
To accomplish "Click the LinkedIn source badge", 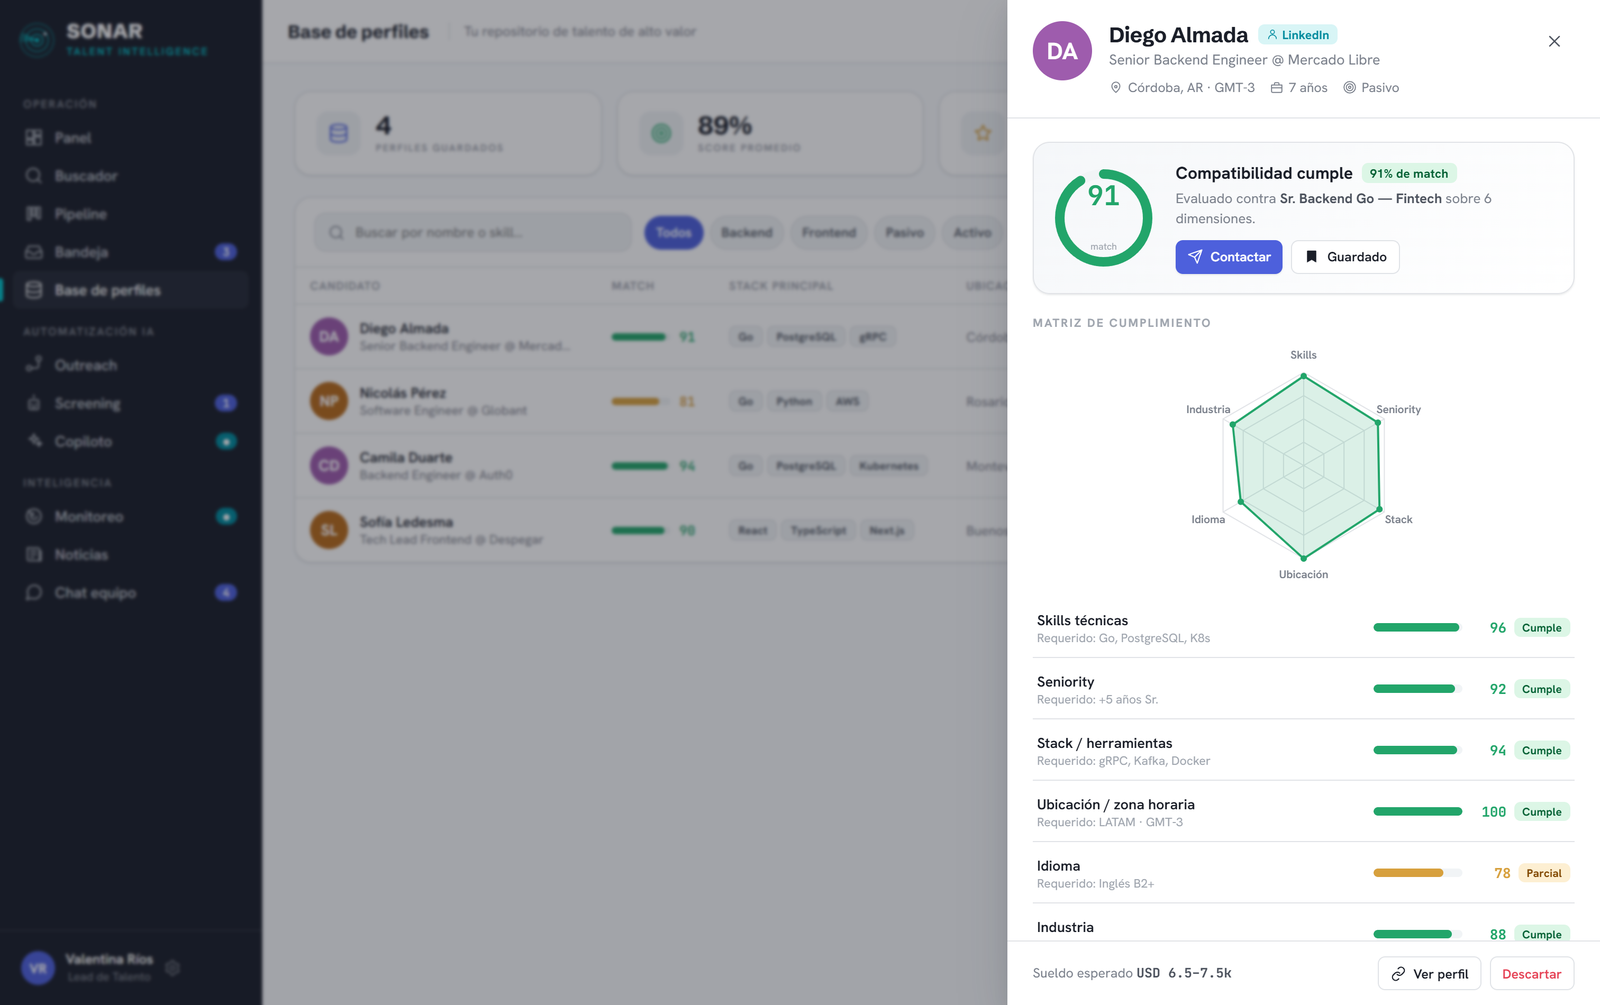I will (1297, 35).
